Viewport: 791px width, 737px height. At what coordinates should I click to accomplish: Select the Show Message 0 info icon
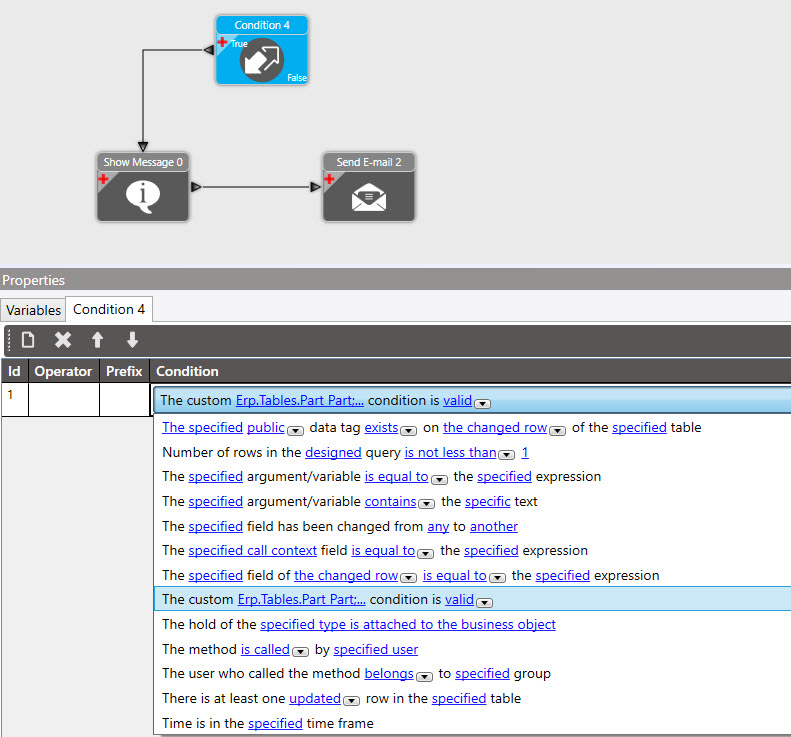coord(143,196)
